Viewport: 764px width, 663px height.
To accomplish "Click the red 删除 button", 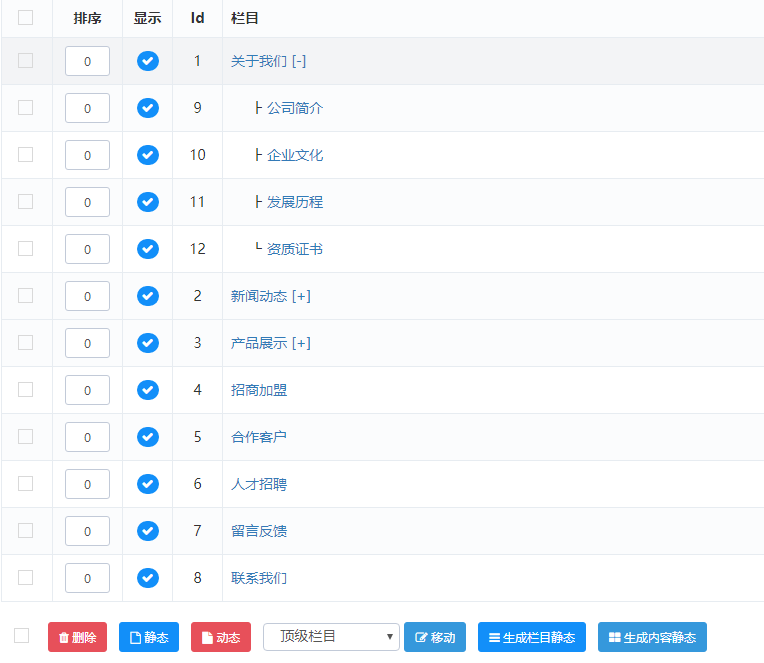I will 77,637.
